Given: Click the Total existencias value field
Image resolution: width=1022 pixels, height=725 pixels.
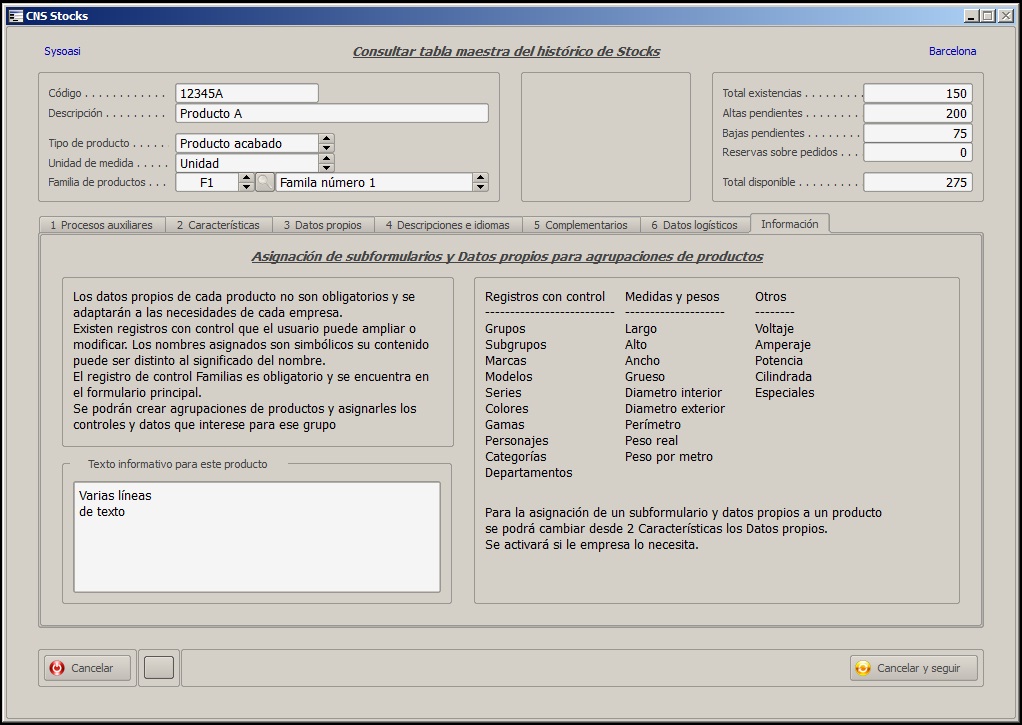Looking at the screenshot, I should click(x=918, y=93).
